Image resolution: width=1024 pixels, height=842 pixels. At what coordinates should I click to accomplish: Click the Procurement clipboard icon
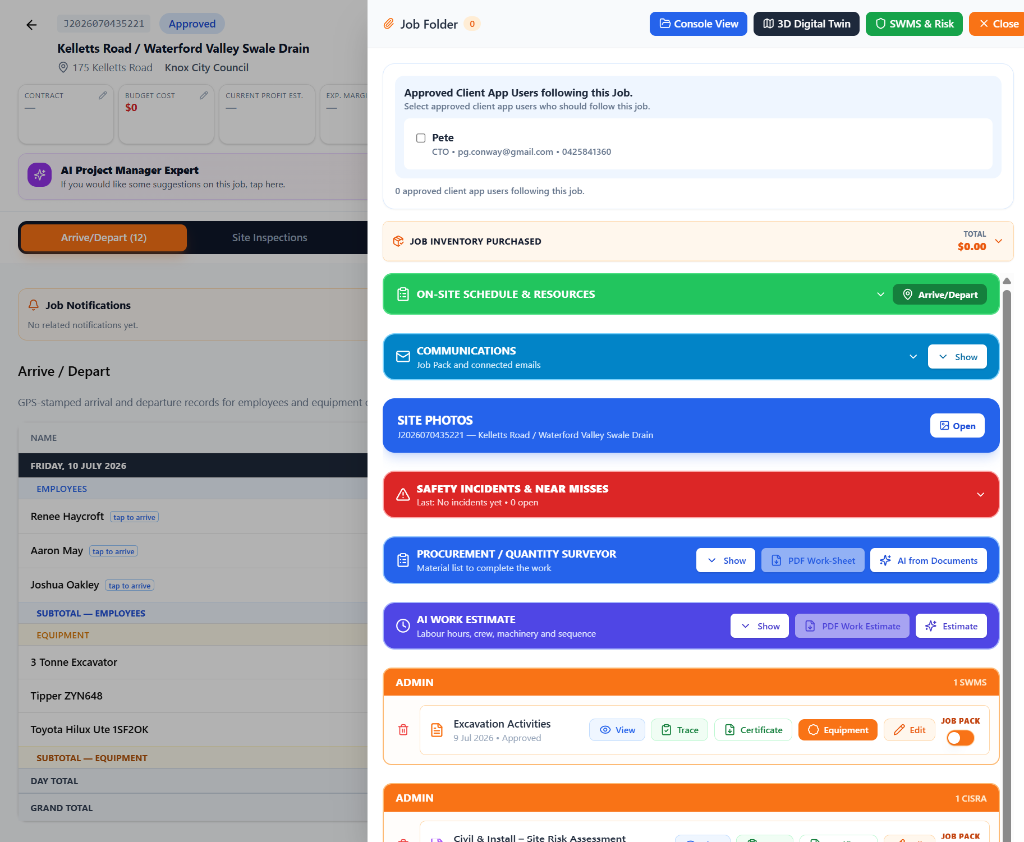click(403, 560)
